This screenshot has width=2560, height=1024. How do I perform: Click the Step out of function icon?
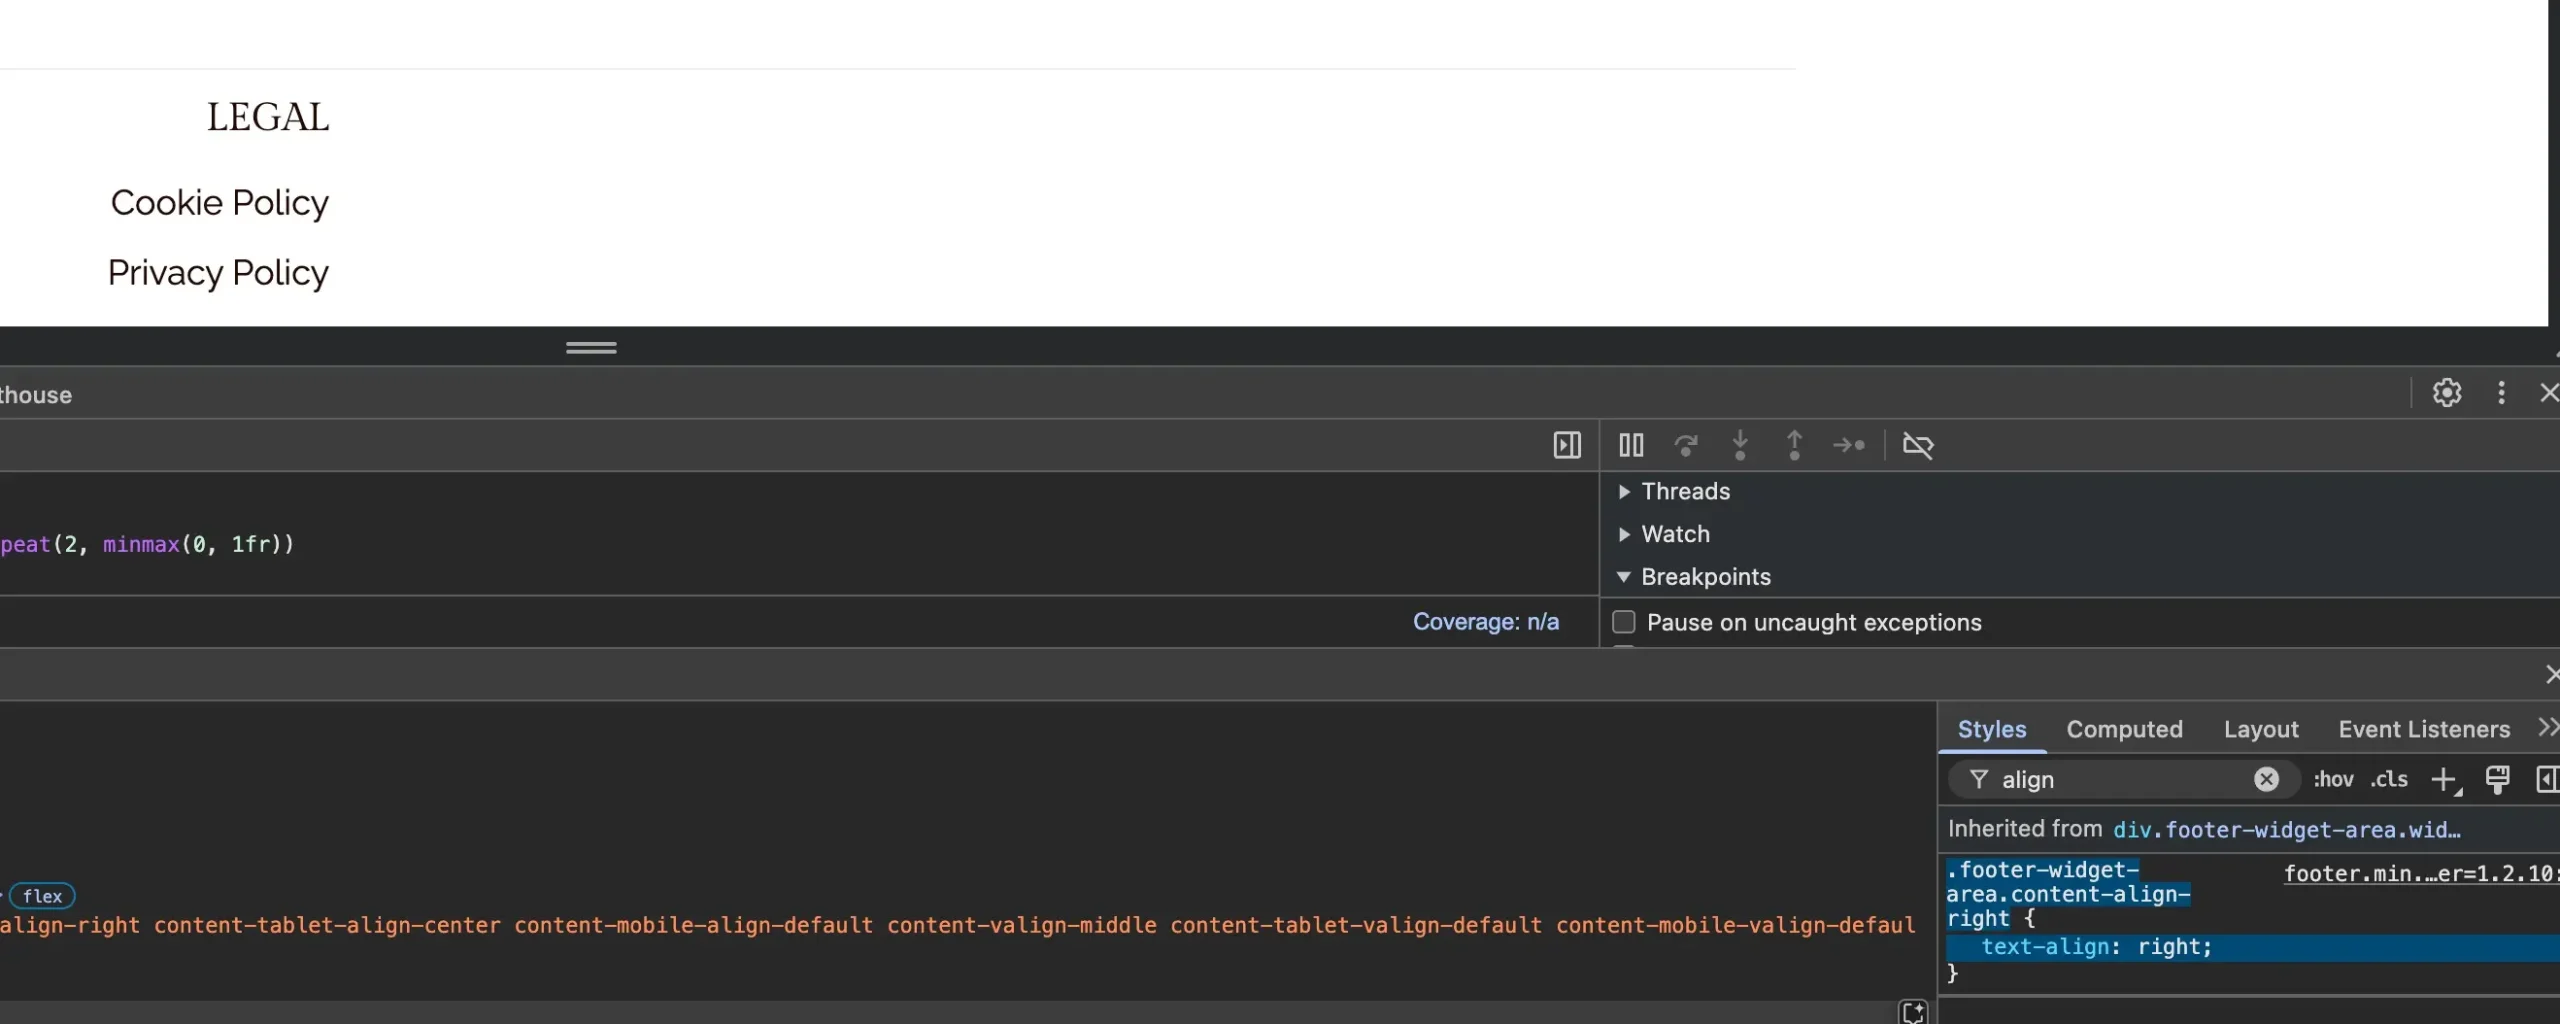1794,445
